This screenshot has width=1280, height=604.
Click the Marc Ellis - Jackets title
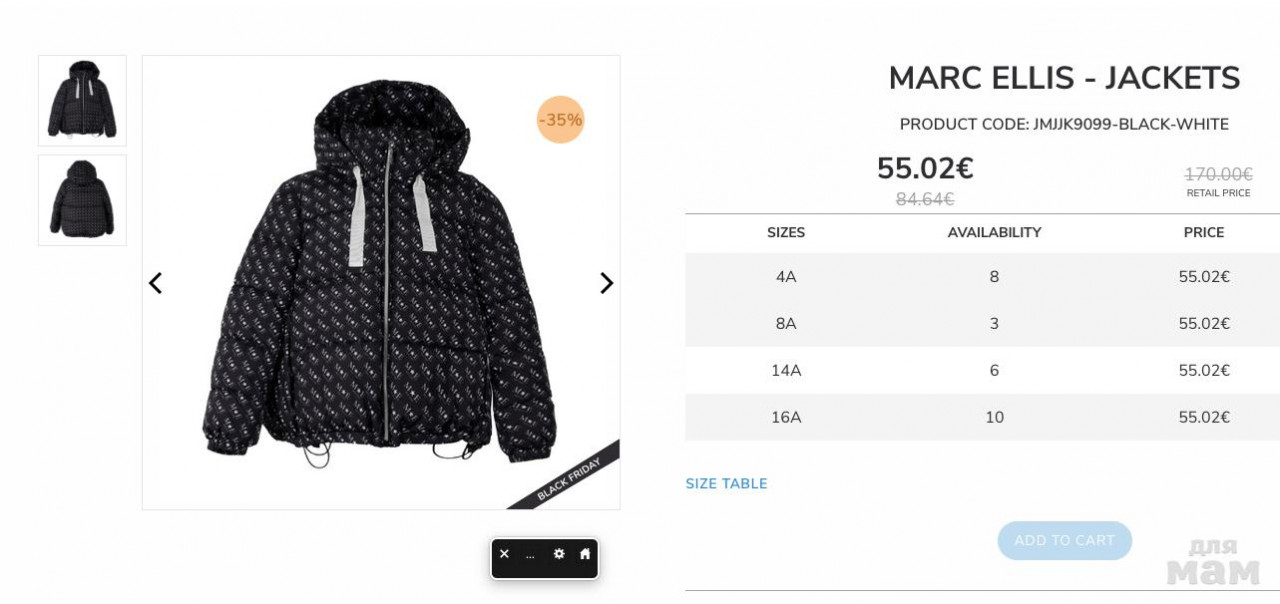(1064, 78)
